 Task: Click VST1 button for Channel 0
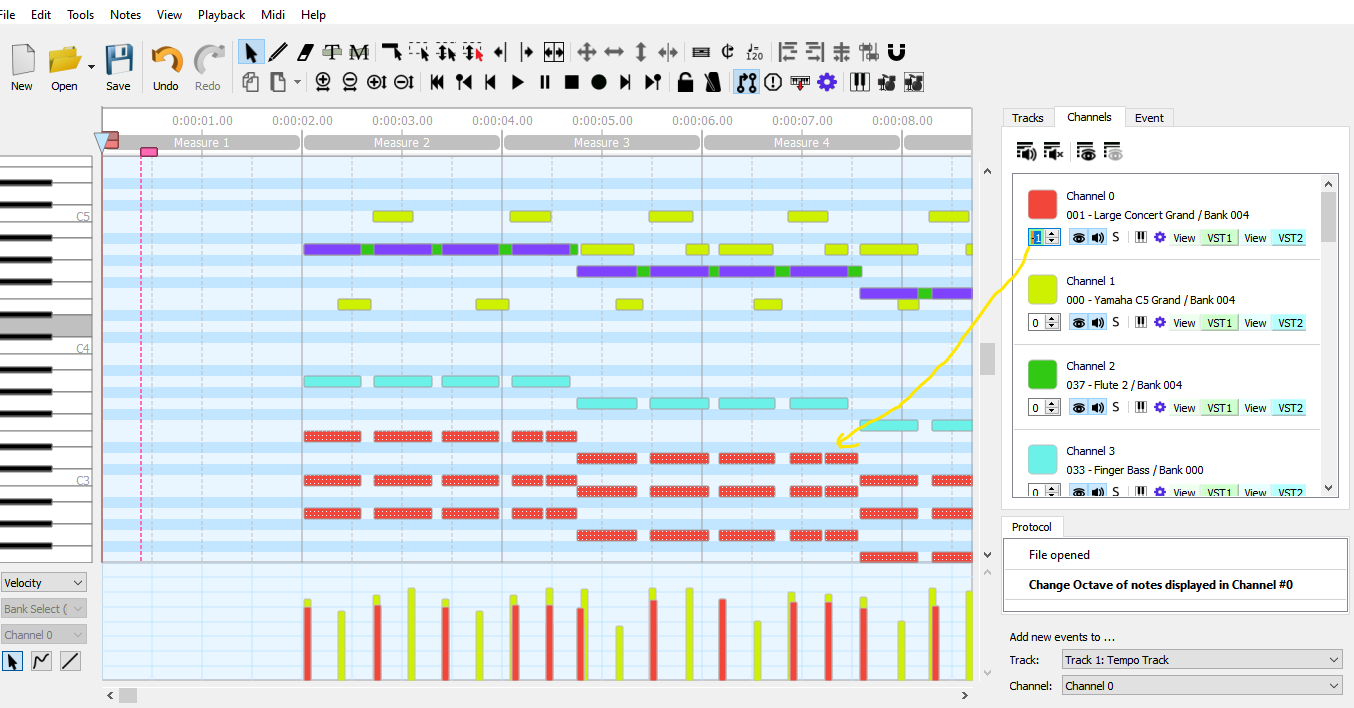click(x=1219, y=238)
